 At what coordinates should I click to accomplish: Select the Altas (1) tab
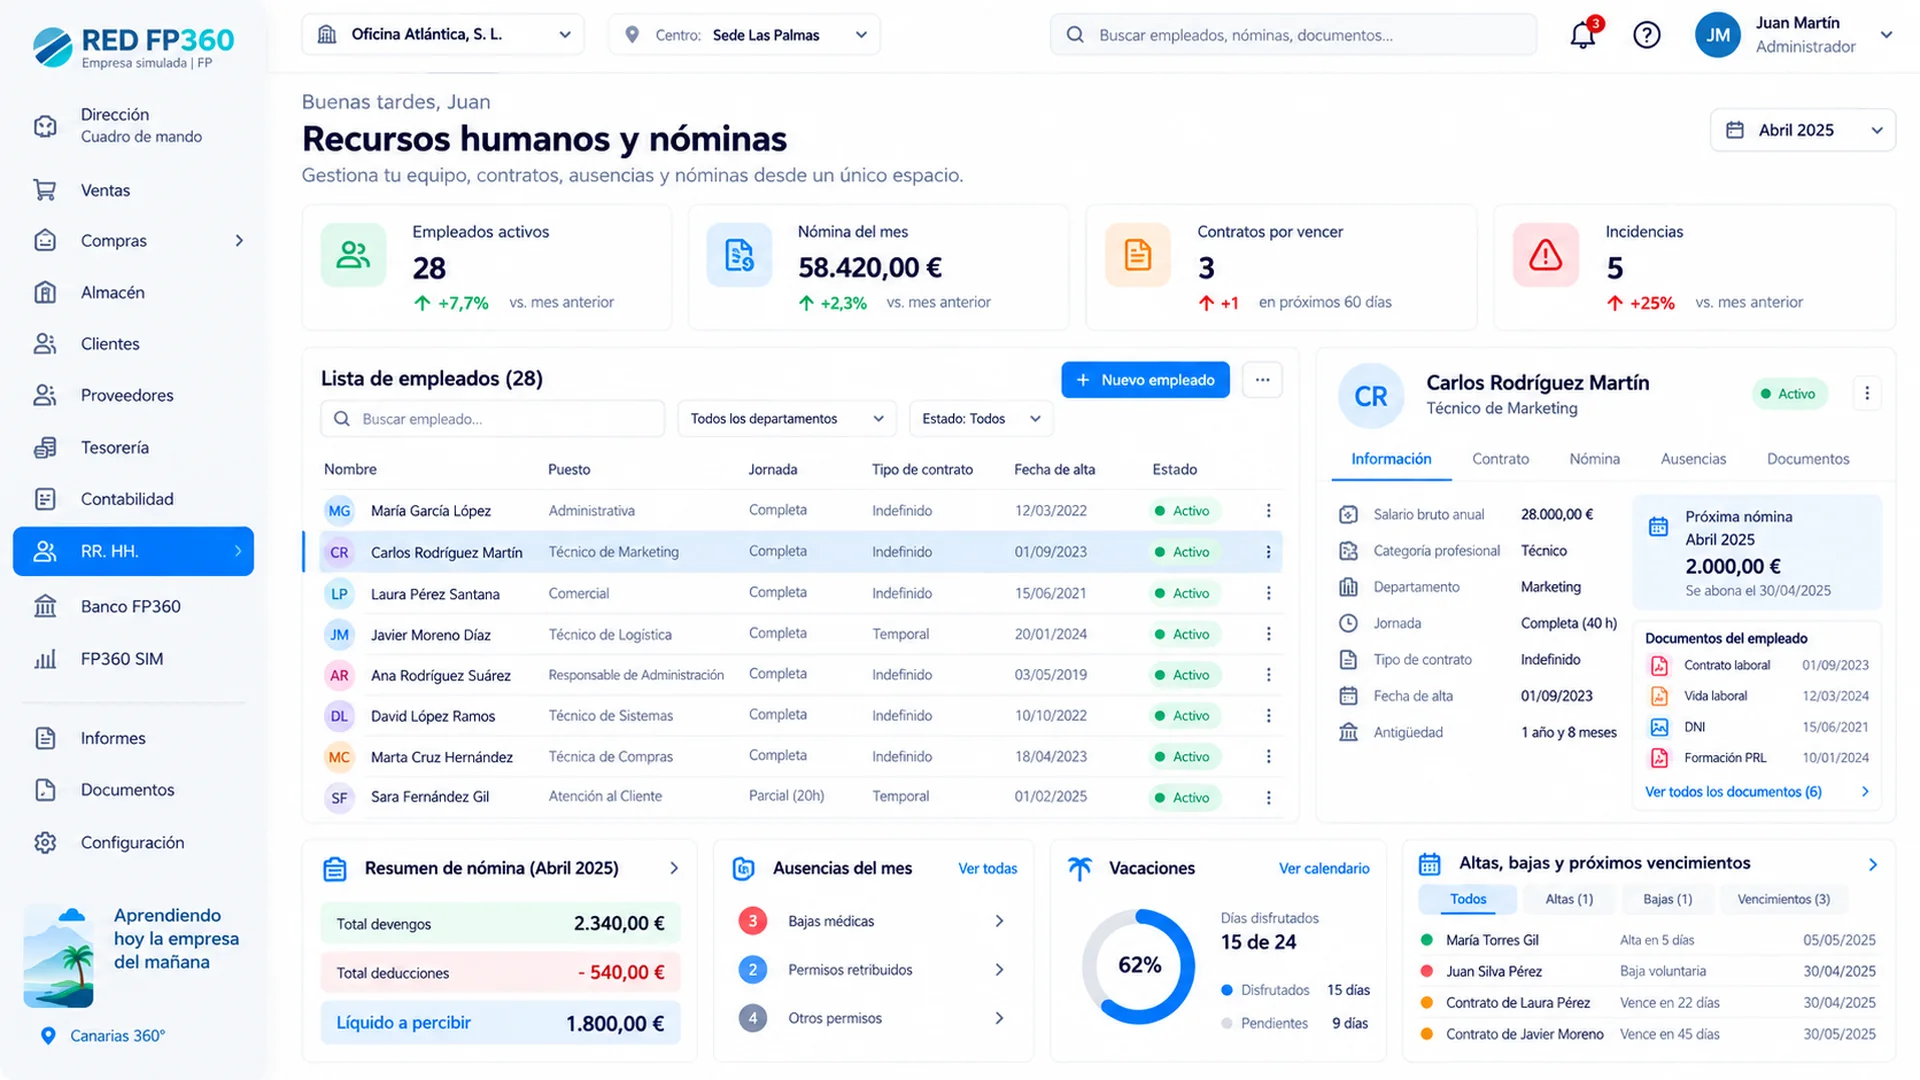coord(1569,899)
